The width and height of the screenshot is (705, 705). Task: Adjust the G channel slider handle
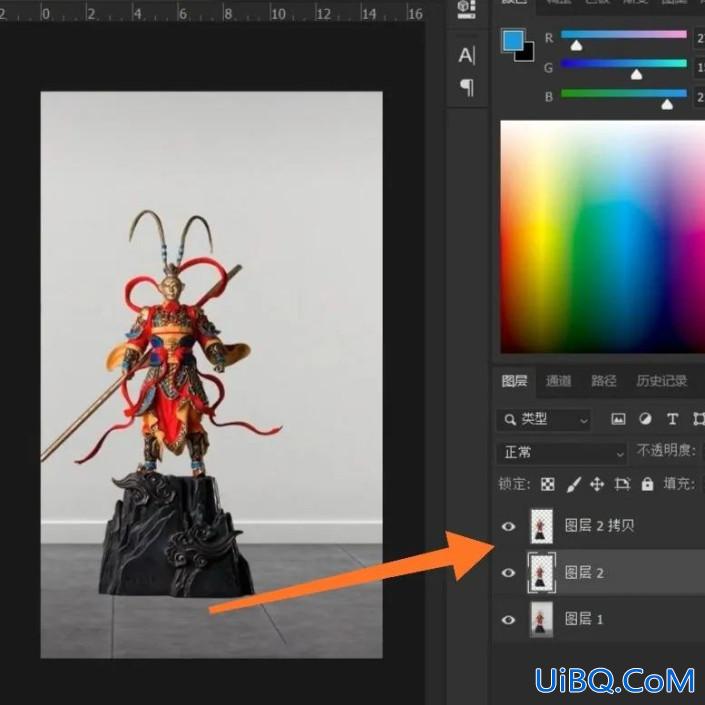(x=636, y=74)
